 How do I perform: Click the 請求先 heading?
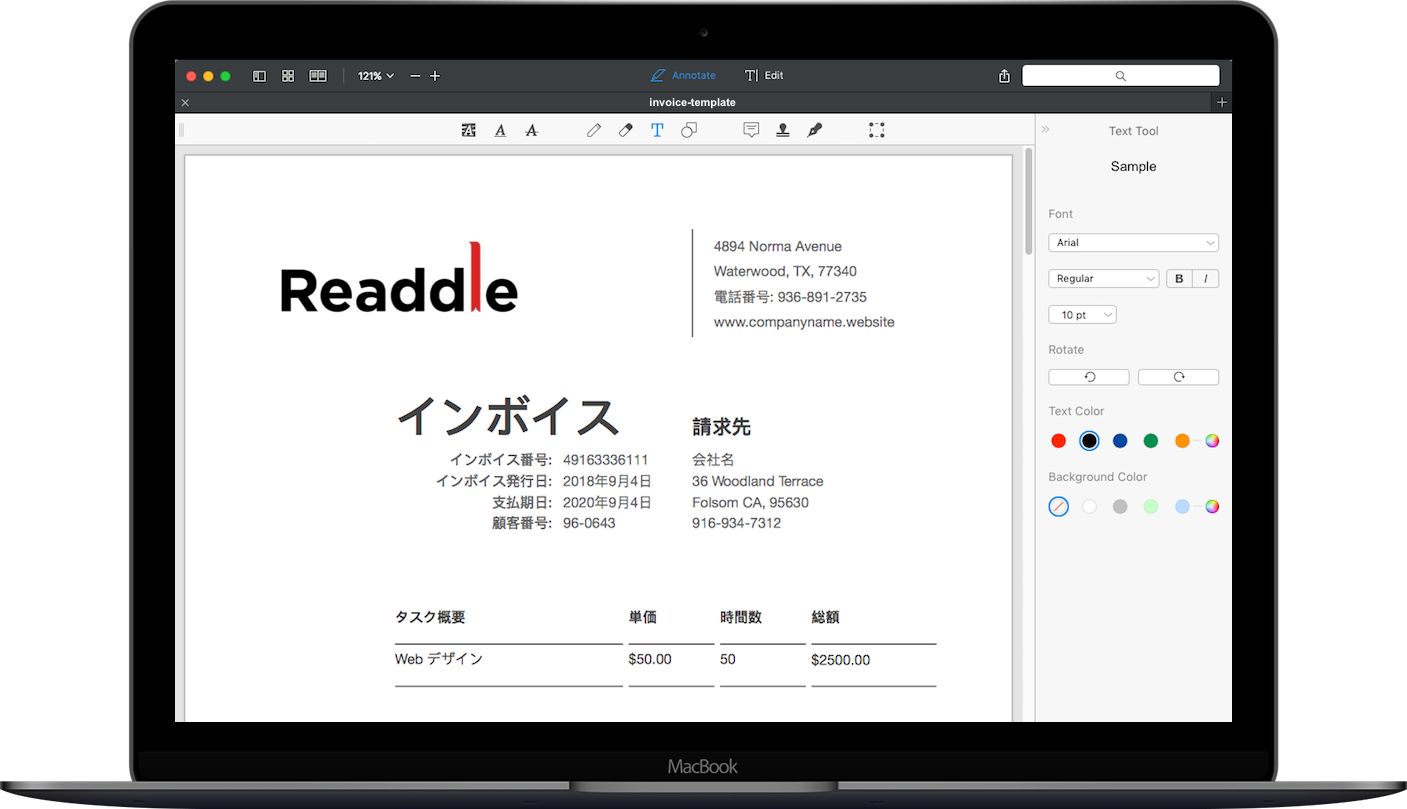coord(722,427)
